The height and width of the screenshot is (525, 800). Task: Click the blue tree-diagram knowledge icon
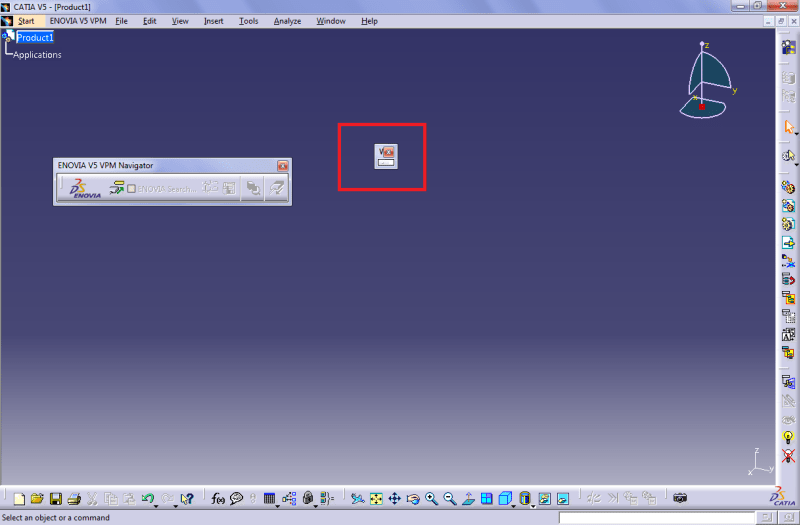[289, 498]
